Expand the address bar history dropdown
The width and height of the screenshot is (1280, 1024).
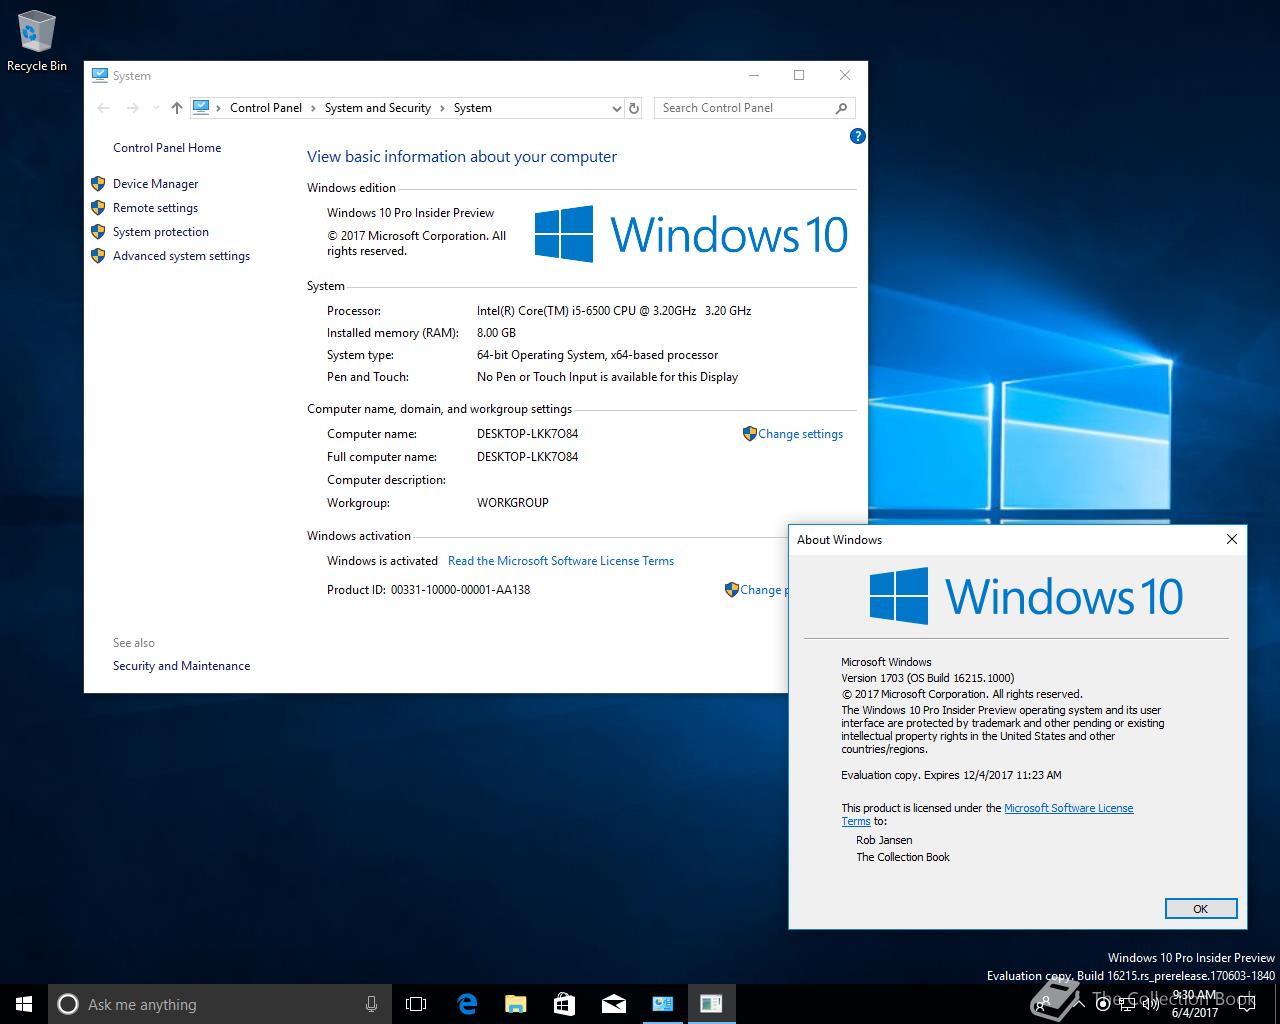pos(616,108)
